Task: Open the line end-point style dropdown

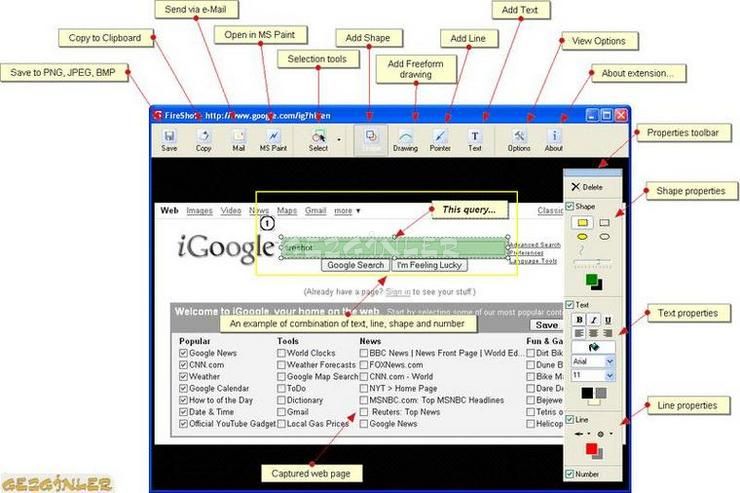Action: [x=611, y=434]
